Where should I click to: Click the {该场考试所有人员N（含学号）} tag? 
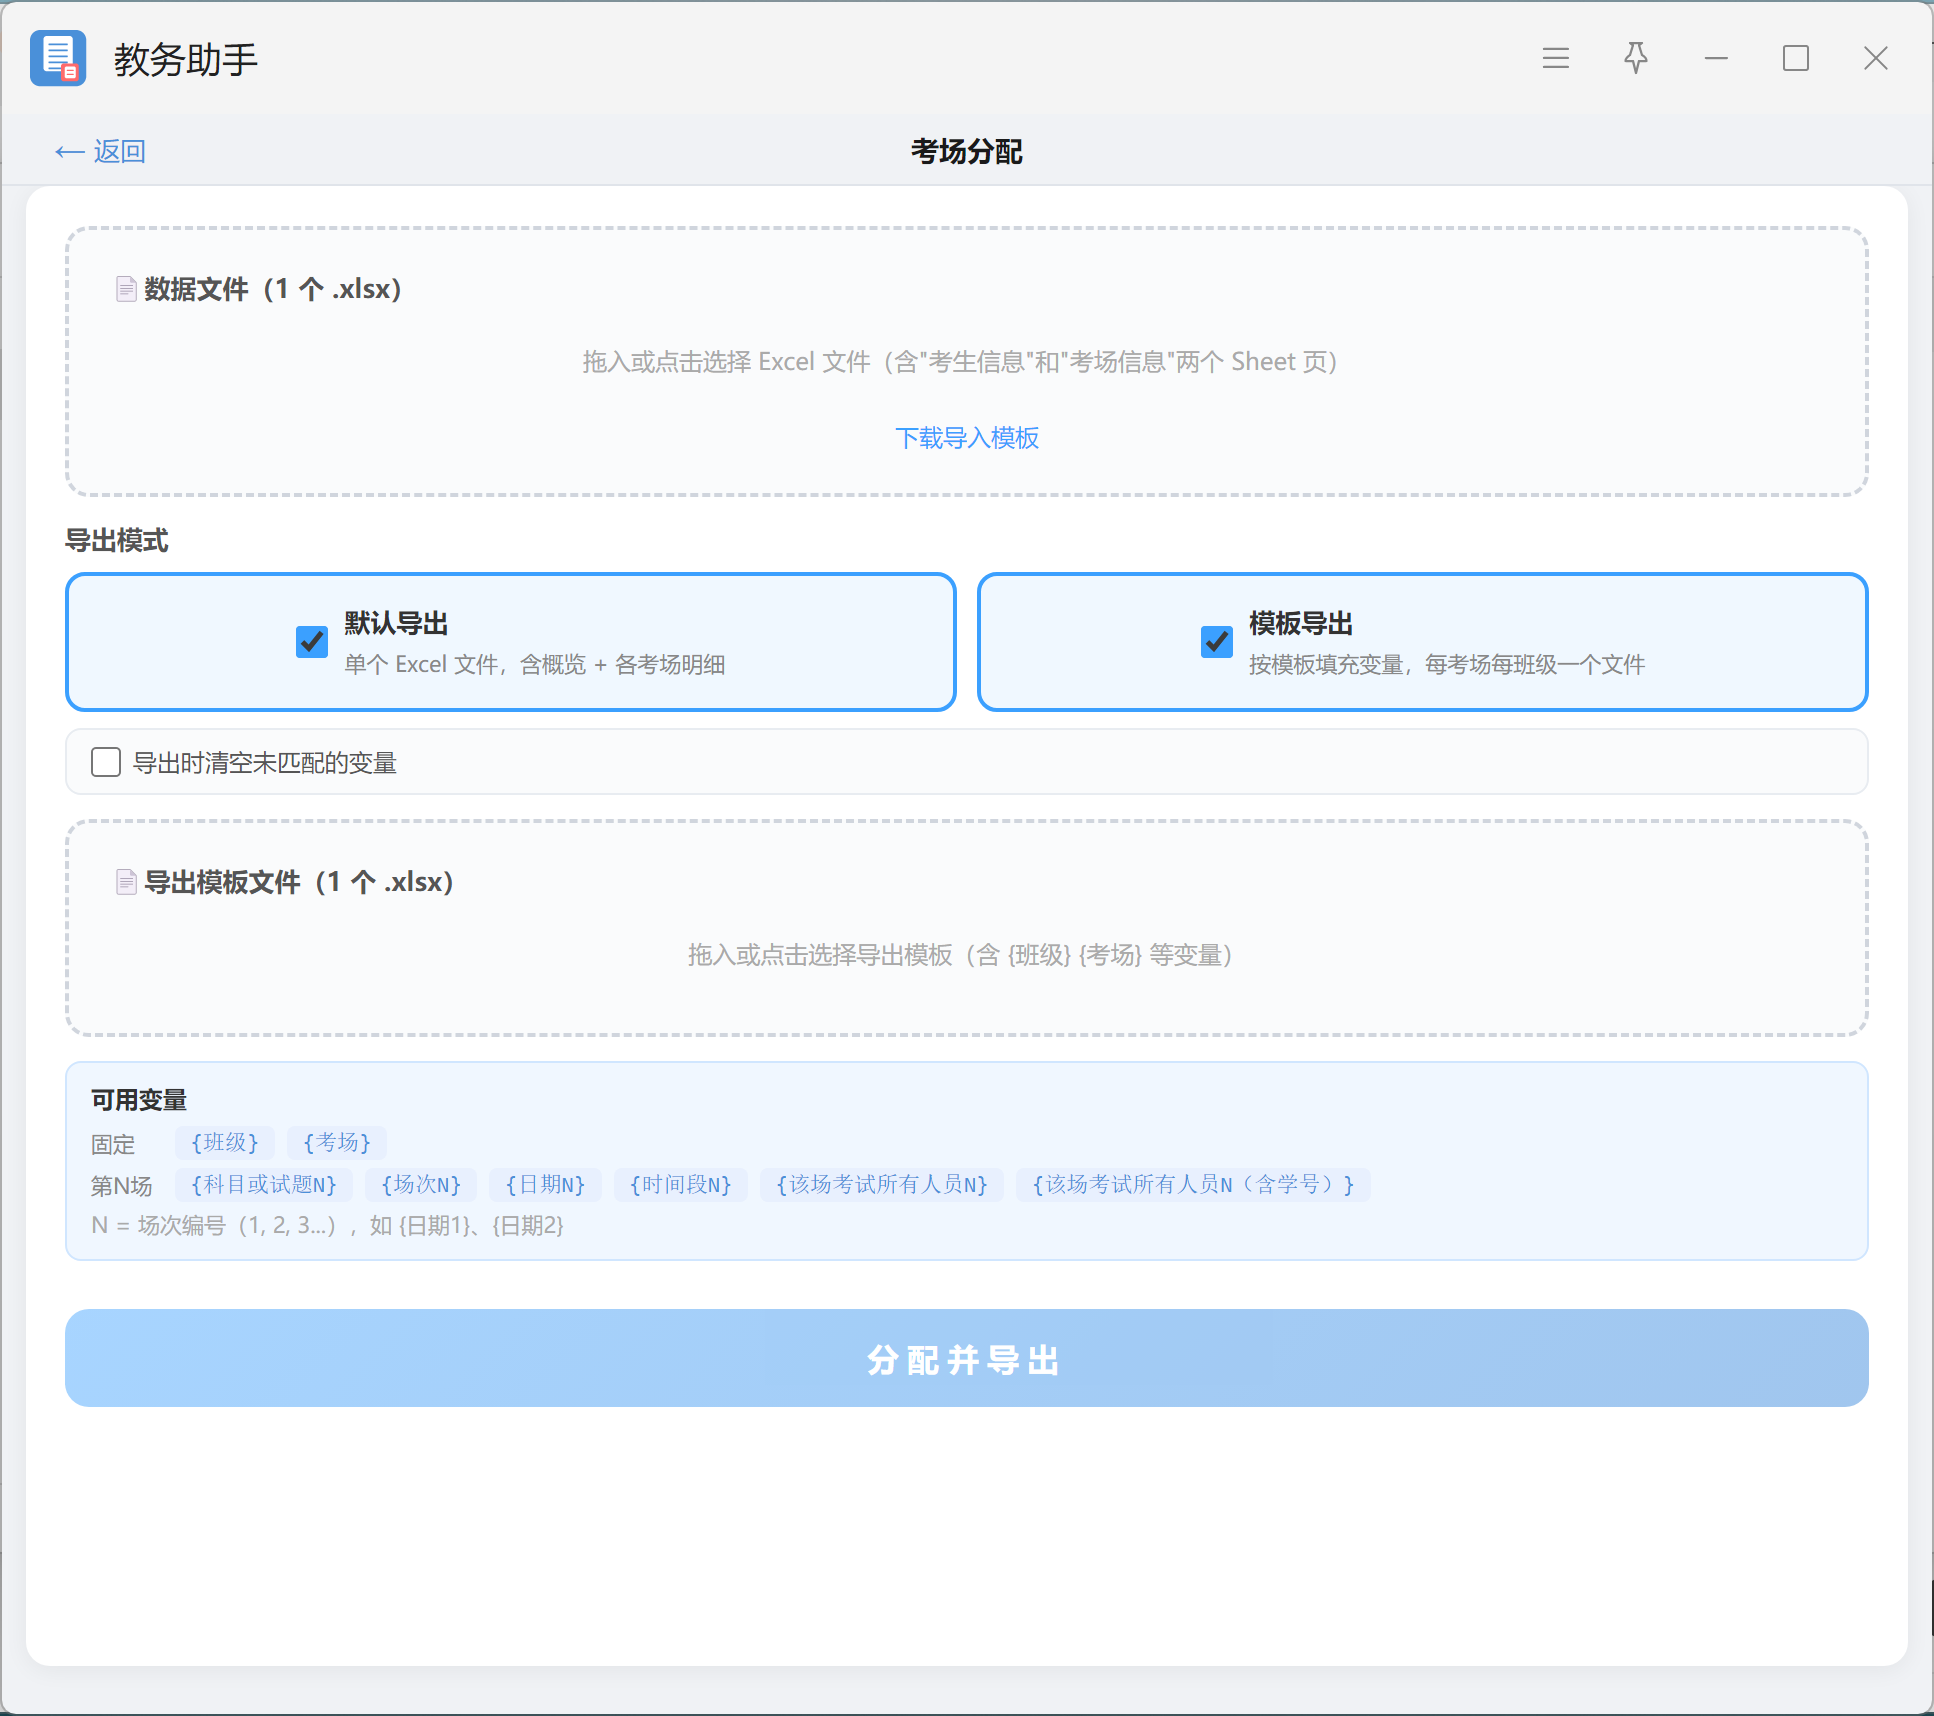coord(1193,1185)
